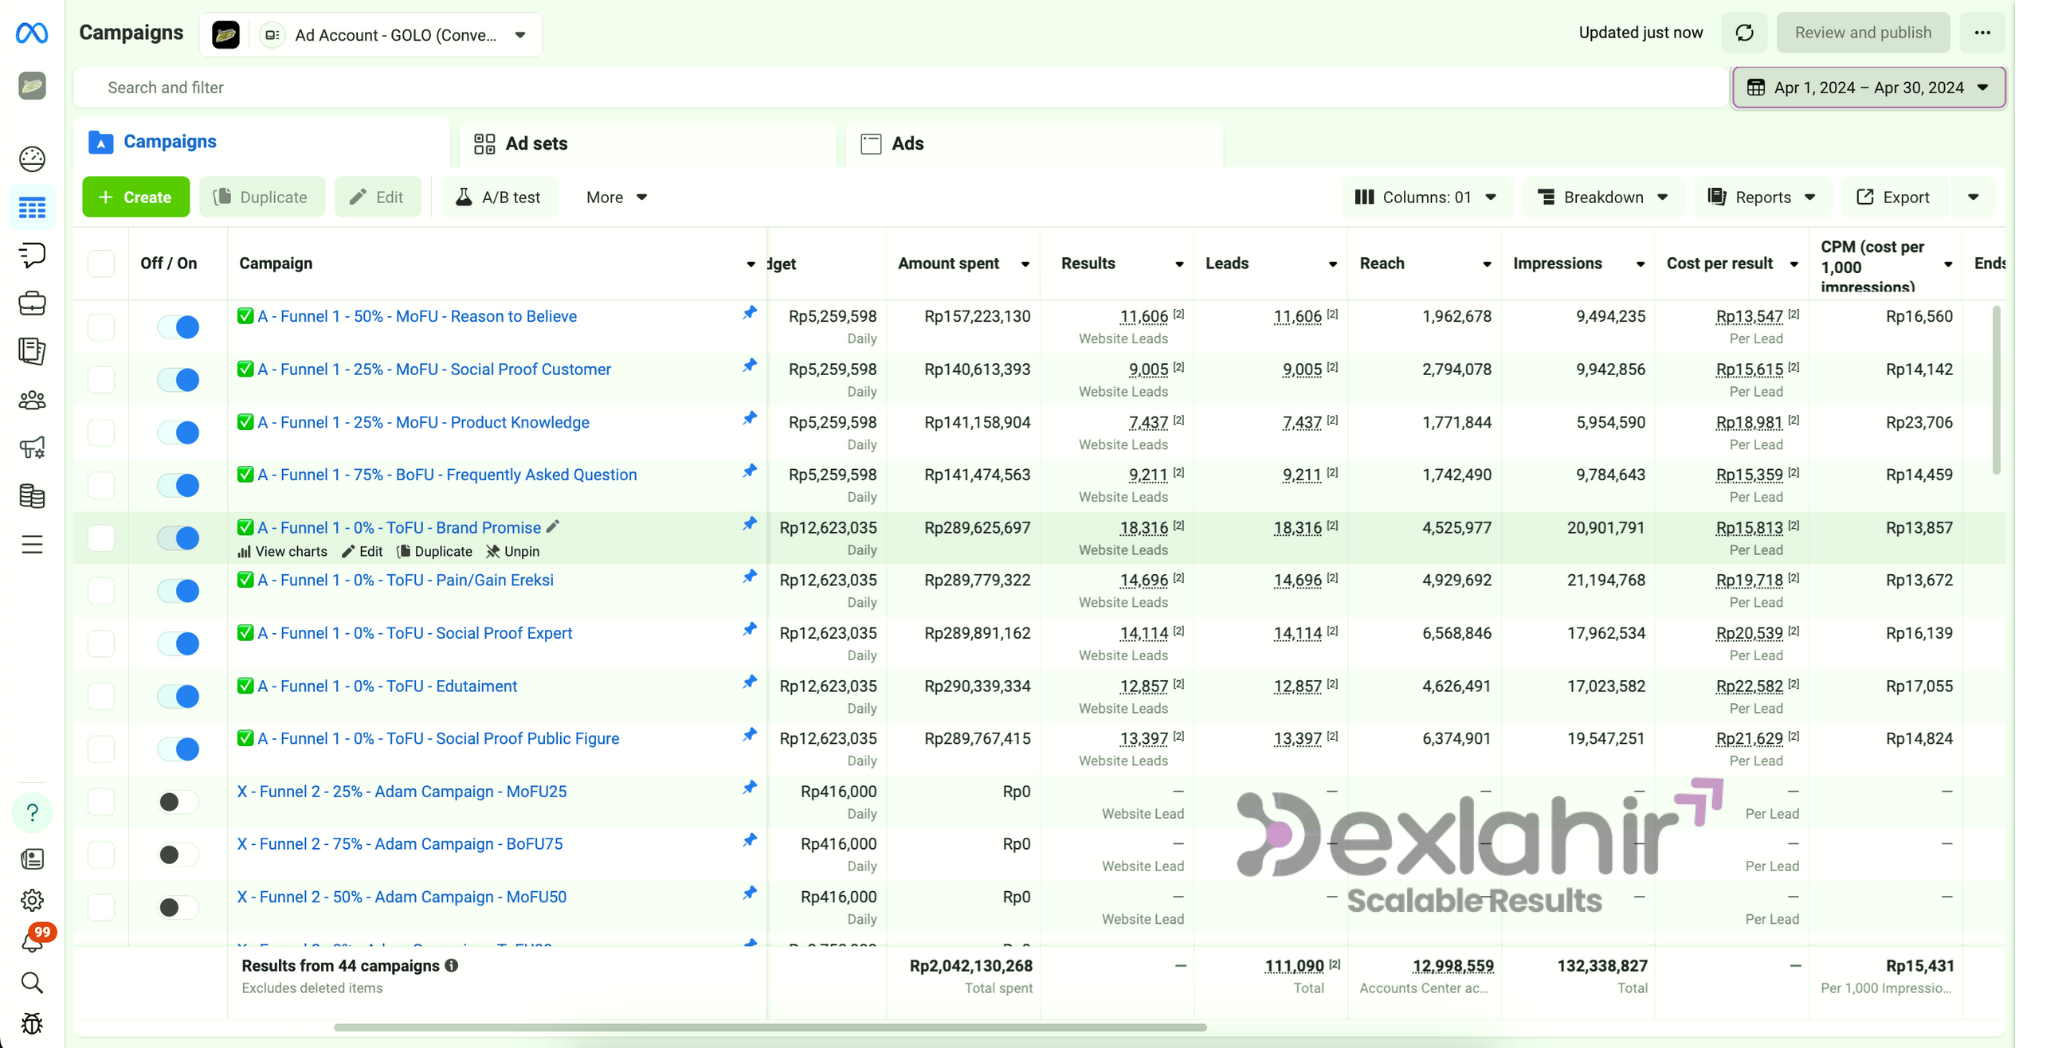Click the refresh data icon
Viewport: 2048px width, 1048px height.
click(x=1744, y=33)
